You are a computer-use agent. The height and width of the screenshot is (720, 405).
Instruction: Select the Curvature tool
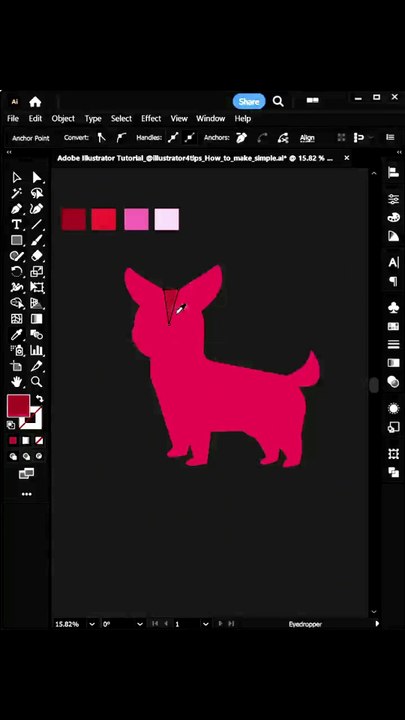tap(37, 209)
